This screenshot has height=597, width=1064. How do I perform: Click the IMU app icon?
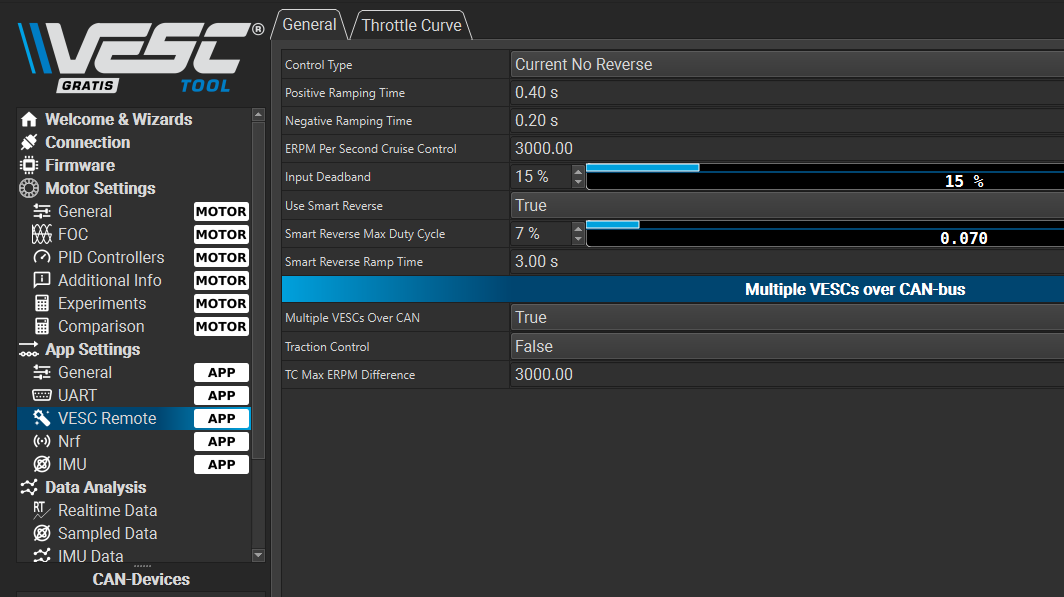(41, 465)
